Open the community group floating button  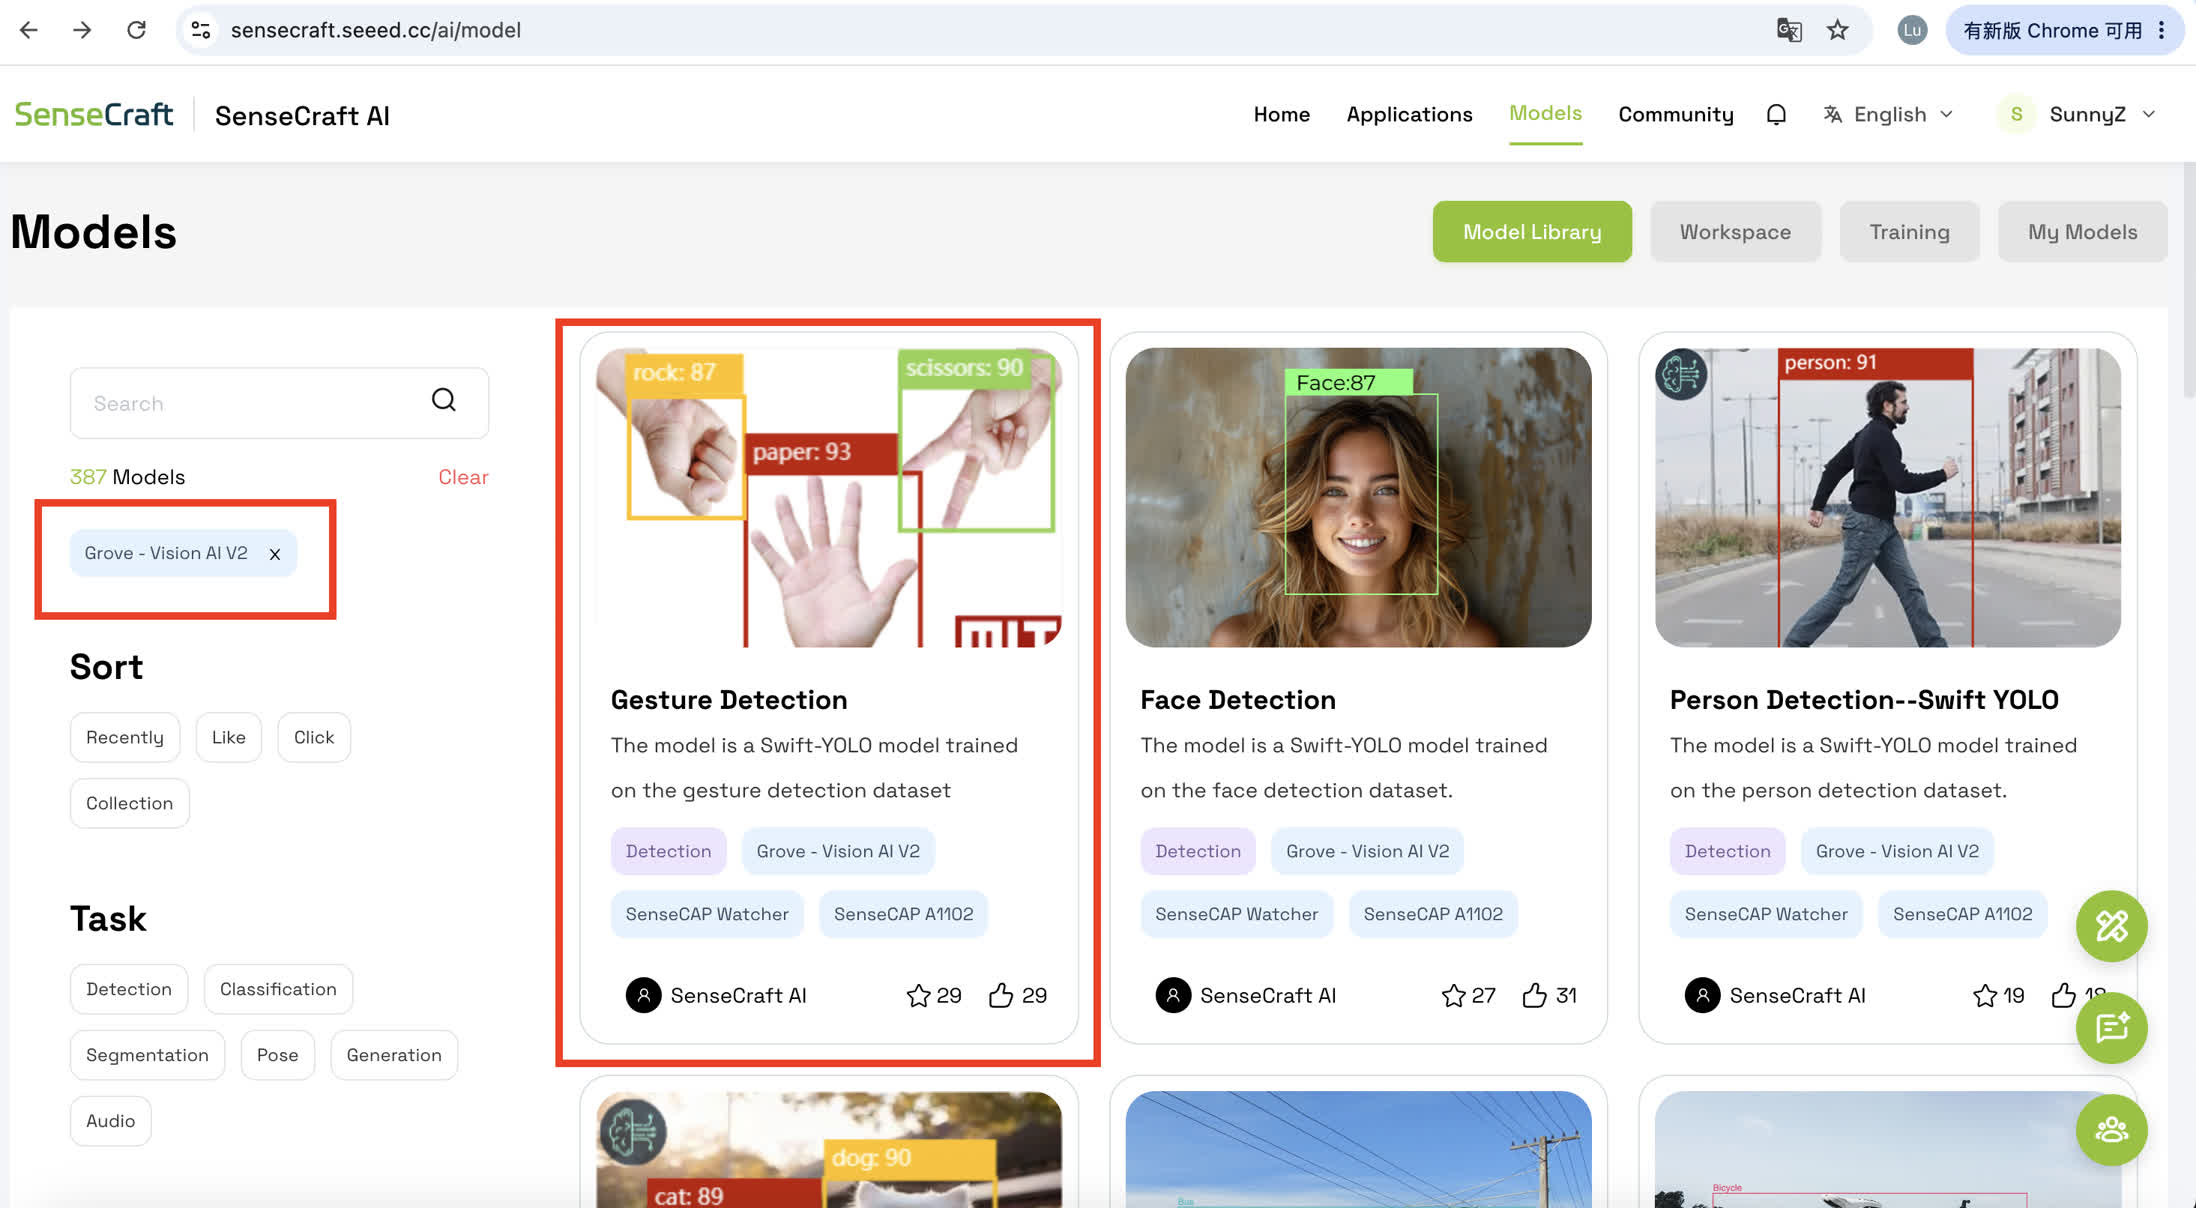2111,1130
